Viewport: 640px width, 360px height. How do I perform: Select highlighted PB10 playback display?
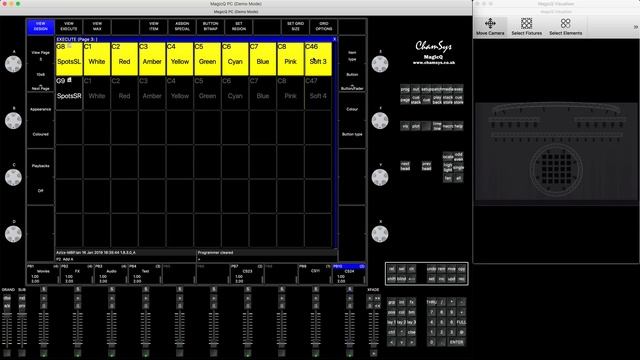(x=349, y=274)
